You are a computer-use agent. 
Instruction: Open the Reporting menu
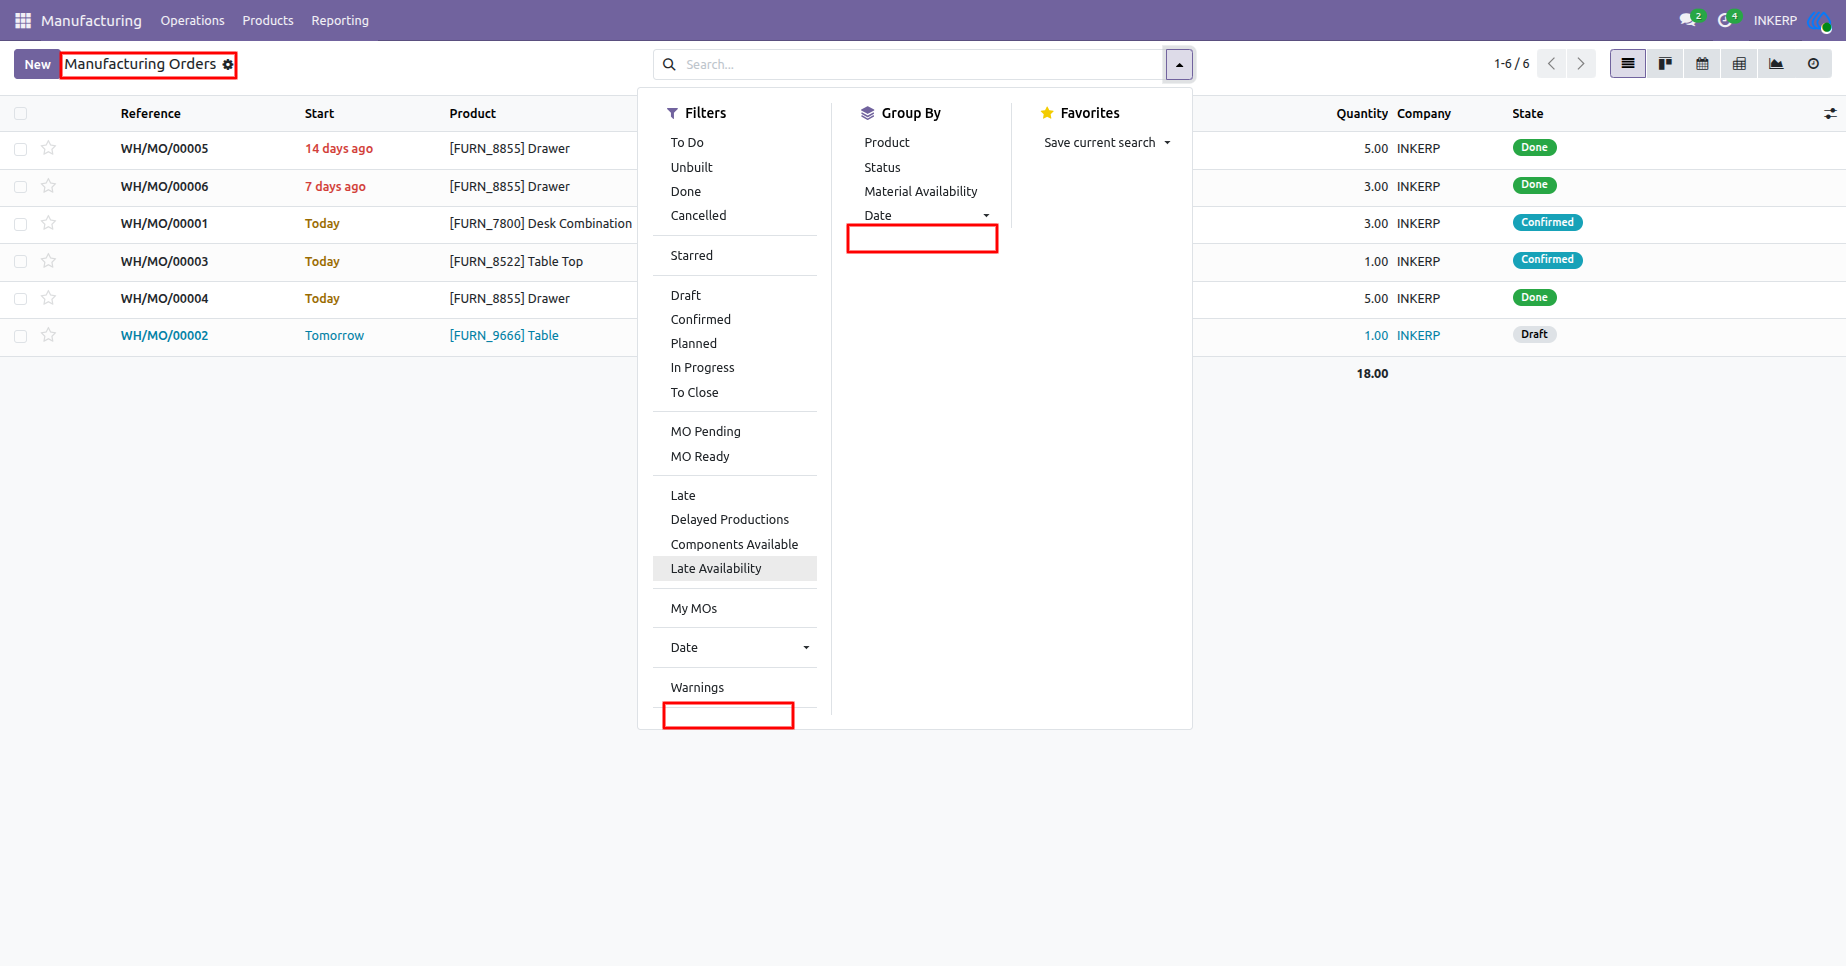(x=340, y=20)
